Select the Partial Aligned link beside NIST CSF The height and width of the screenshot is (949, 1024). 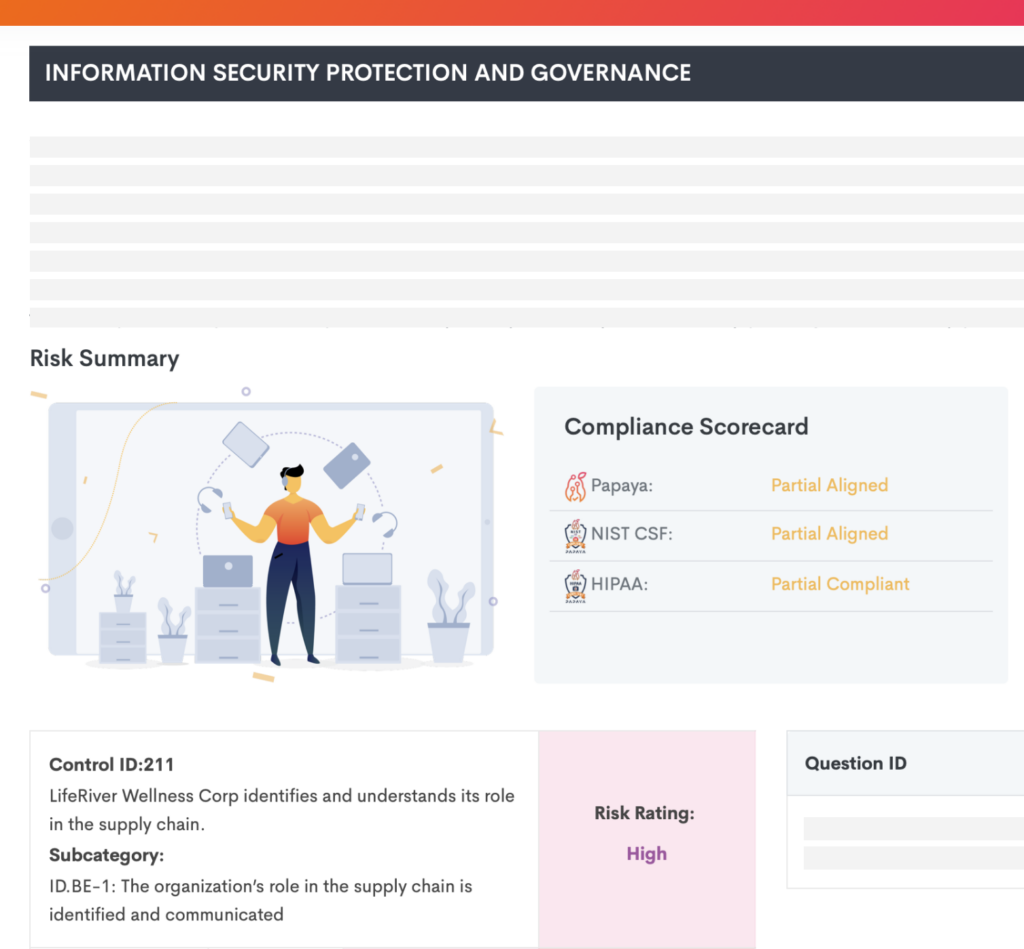pyautogui.click(x=829, y=533)
